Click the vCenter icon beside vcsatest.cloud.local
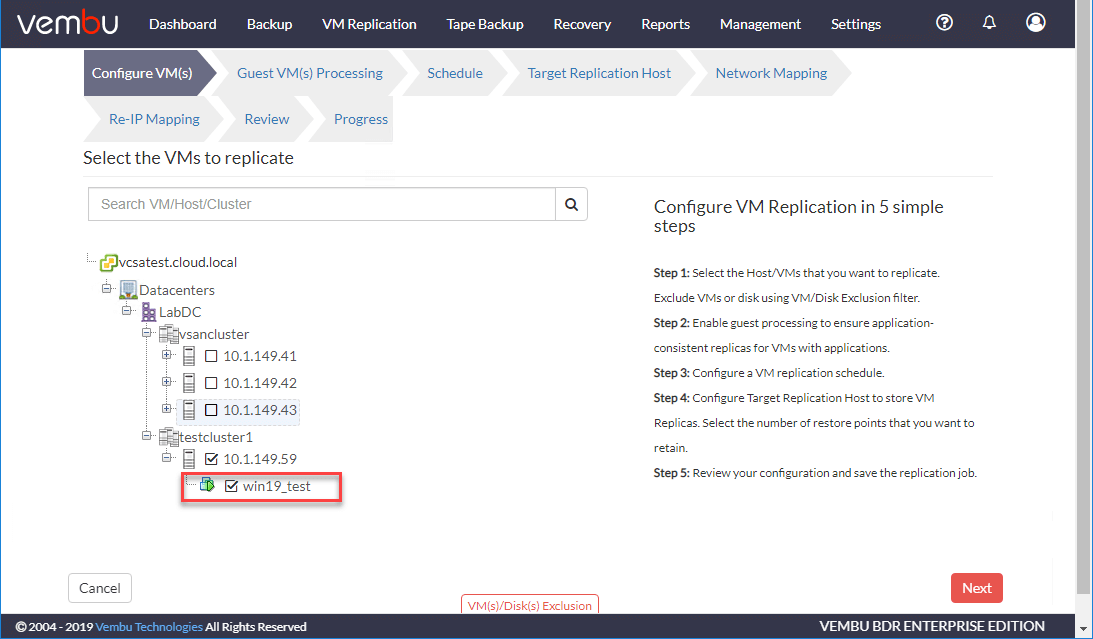The width and height of the screenshot is (1093, 639). coord(108,263)
